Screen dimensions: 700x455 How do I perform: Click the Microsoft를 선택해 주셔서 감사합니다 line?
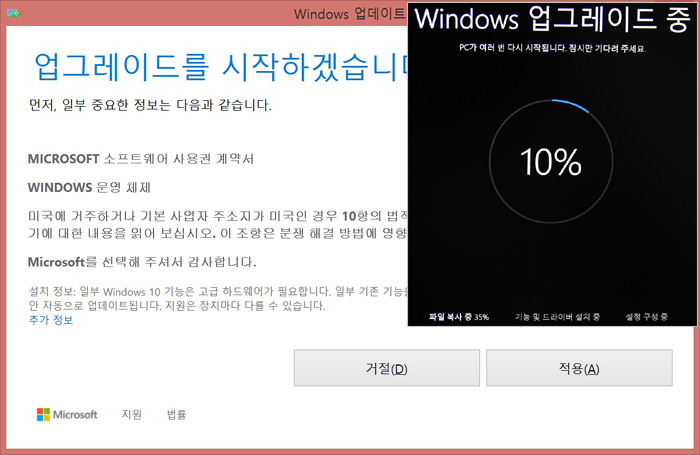pos(142,262)
